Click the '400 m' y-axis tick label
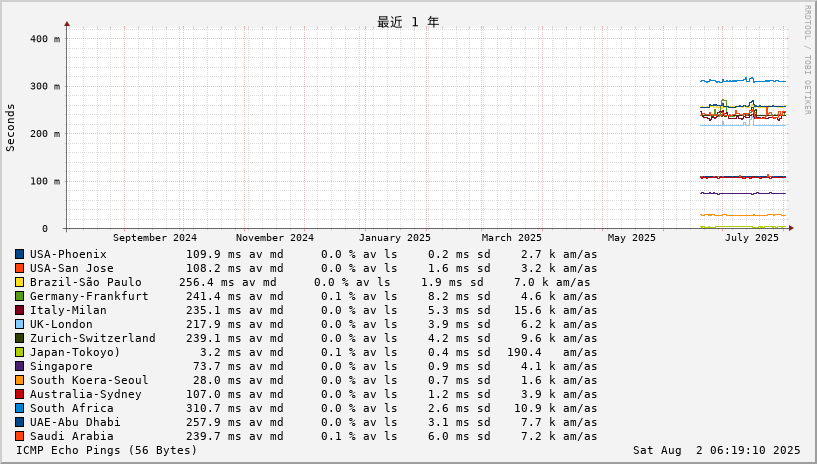The image size is (817, 464). pos(45,39)
